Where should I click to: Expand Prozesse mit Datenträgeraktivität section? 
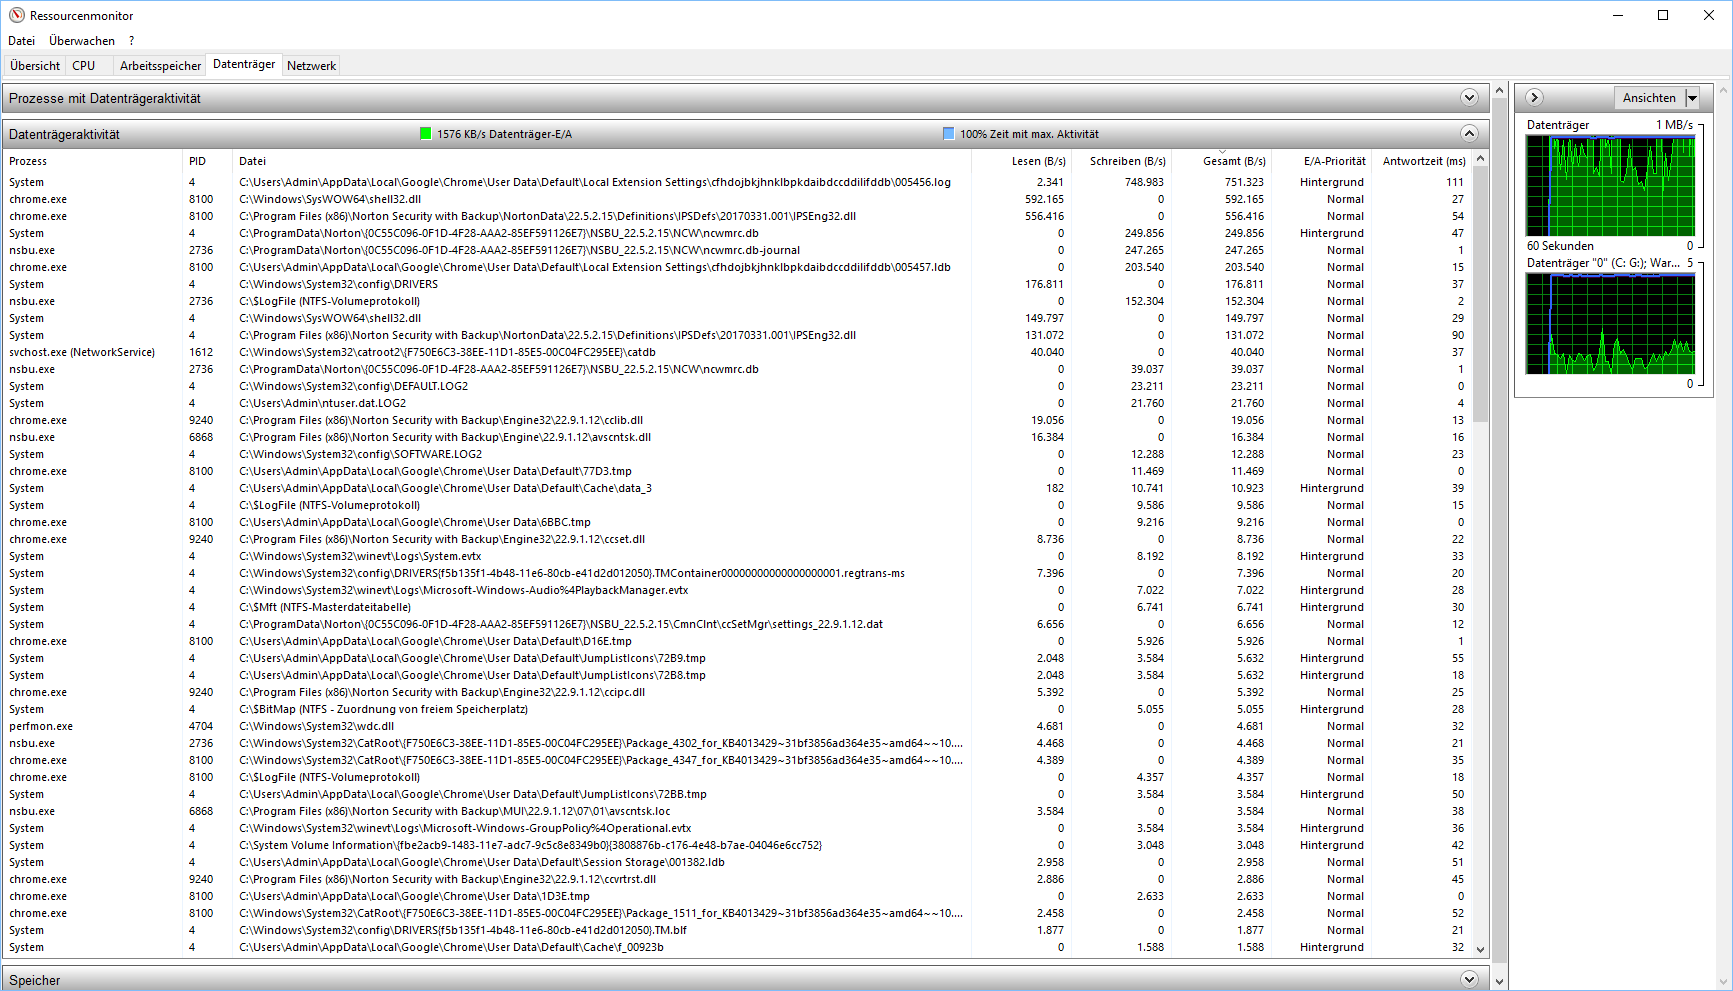[x=1469, y=98]
